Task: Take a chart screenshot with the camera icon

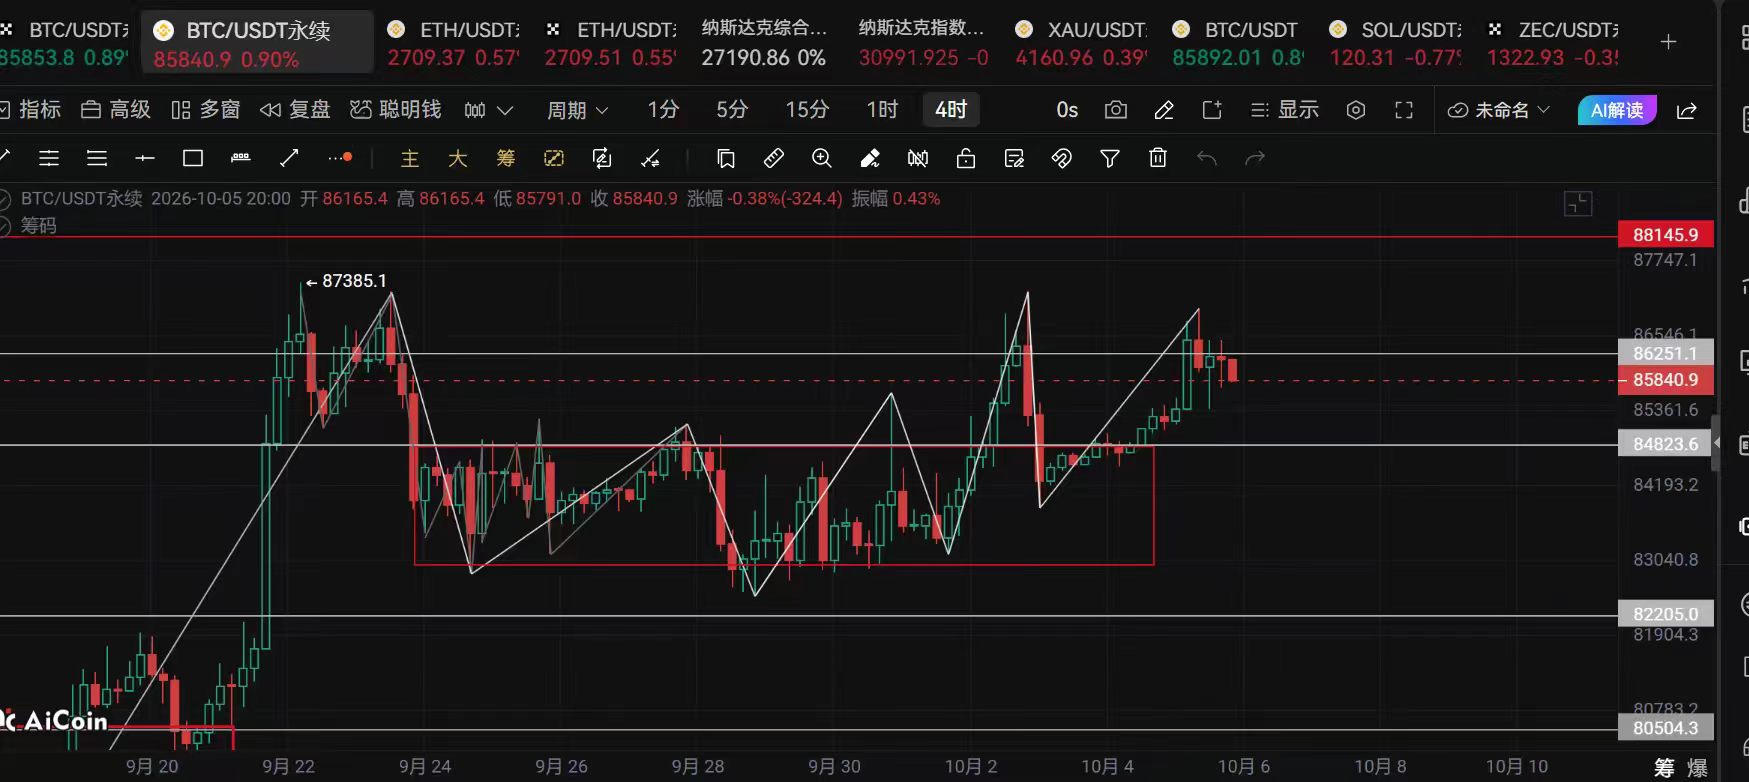Action: click(x=1115, y=110)
